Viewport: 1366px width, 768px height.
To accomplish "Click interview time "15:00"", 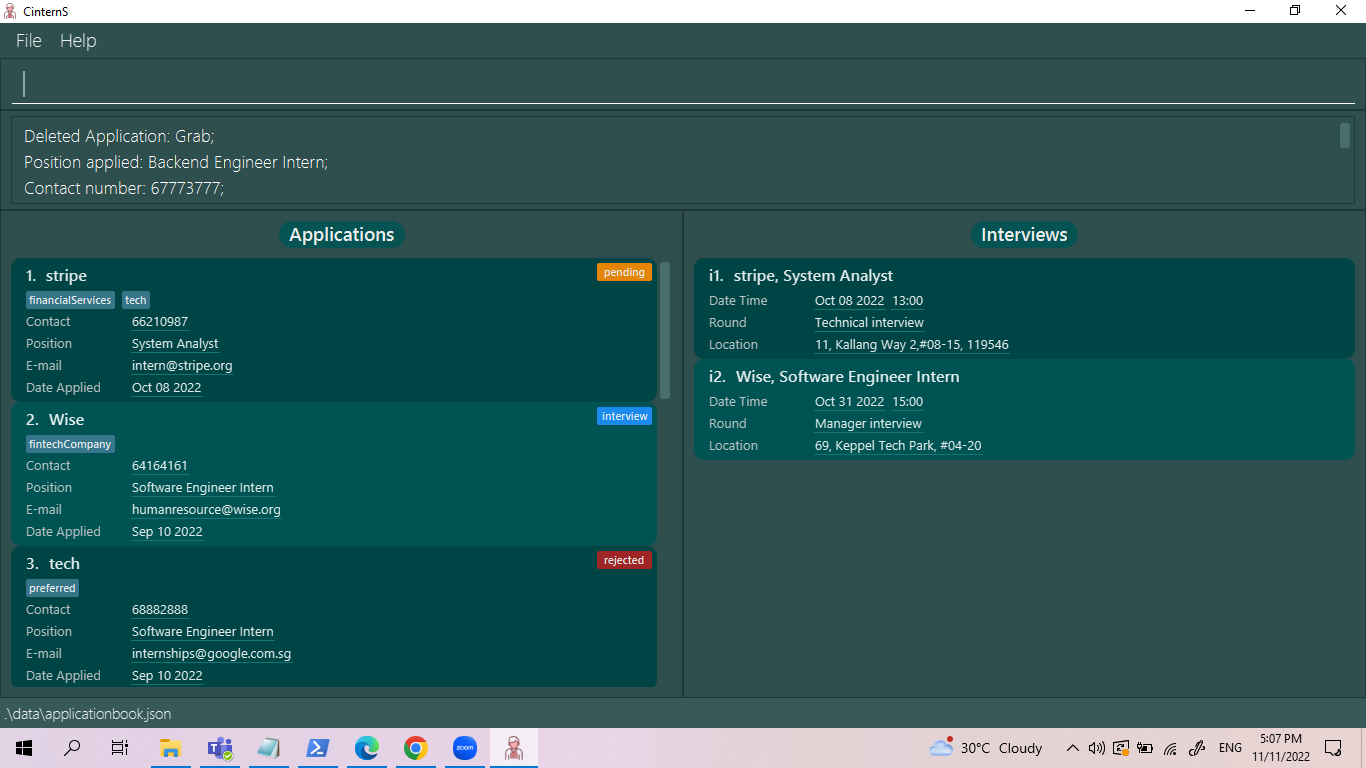I will [908, 402].
